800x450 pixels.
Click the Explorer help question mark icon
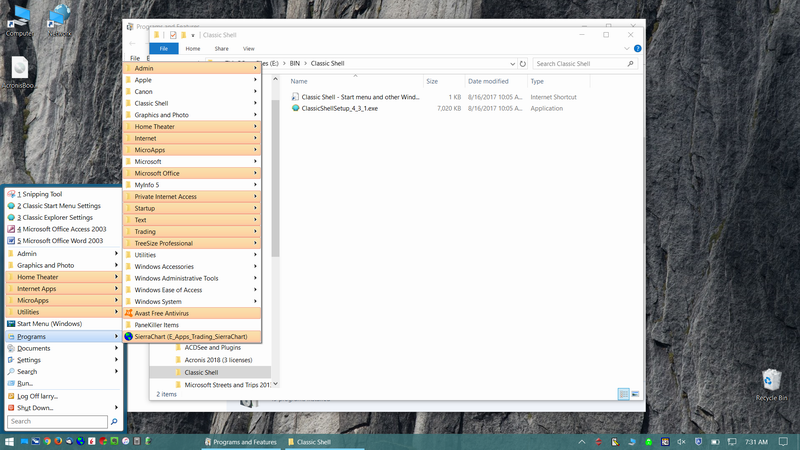637,48
